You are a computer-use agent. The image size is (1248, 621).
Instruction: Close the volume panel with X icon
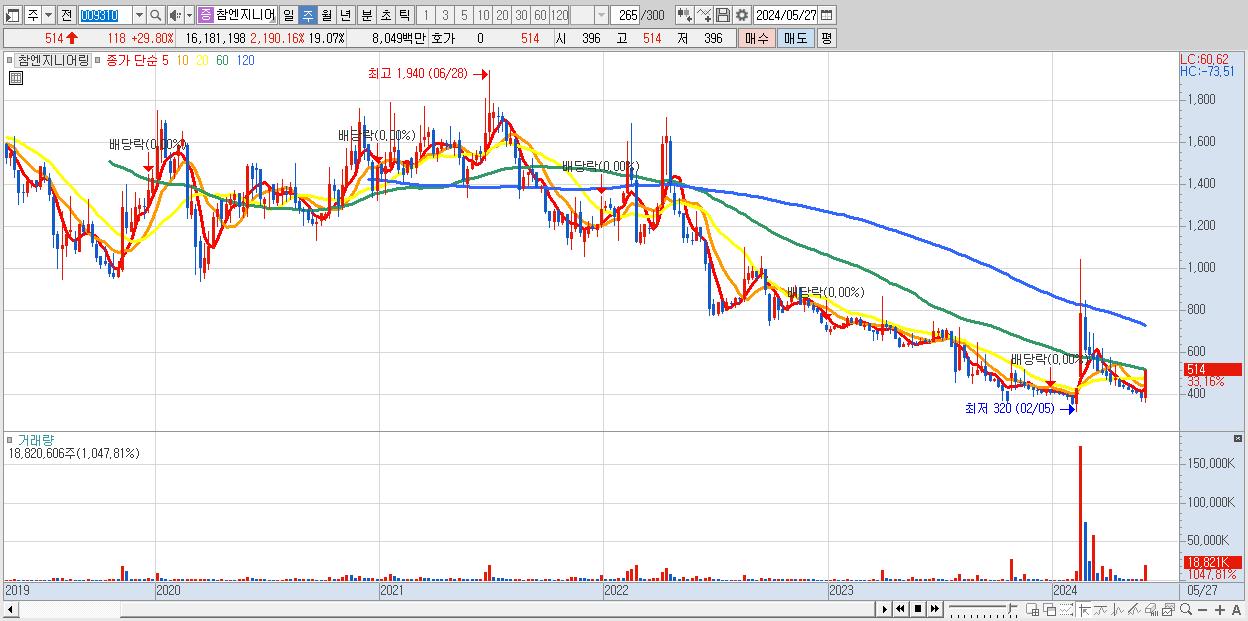coord(1239,439)
